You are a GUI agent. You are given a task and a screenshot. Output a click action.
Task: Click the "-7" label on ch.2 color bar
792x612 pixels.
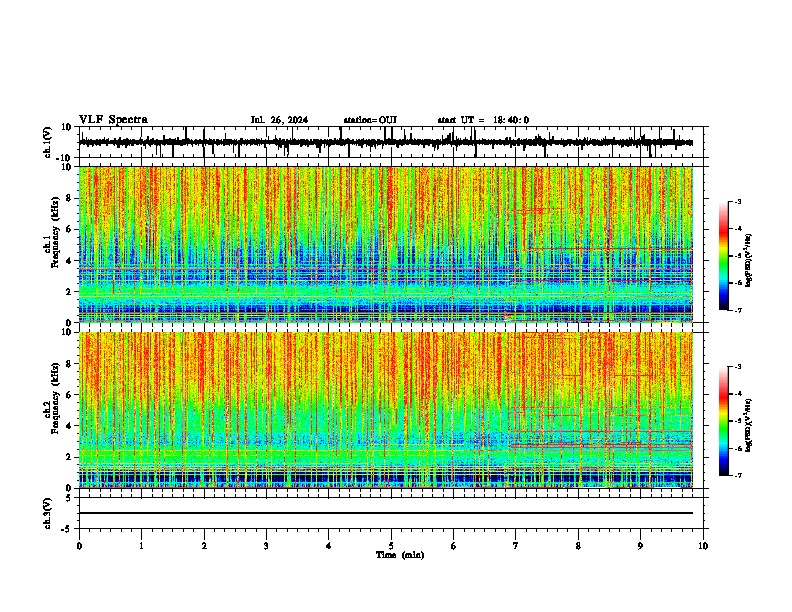(x=738, y=476)
